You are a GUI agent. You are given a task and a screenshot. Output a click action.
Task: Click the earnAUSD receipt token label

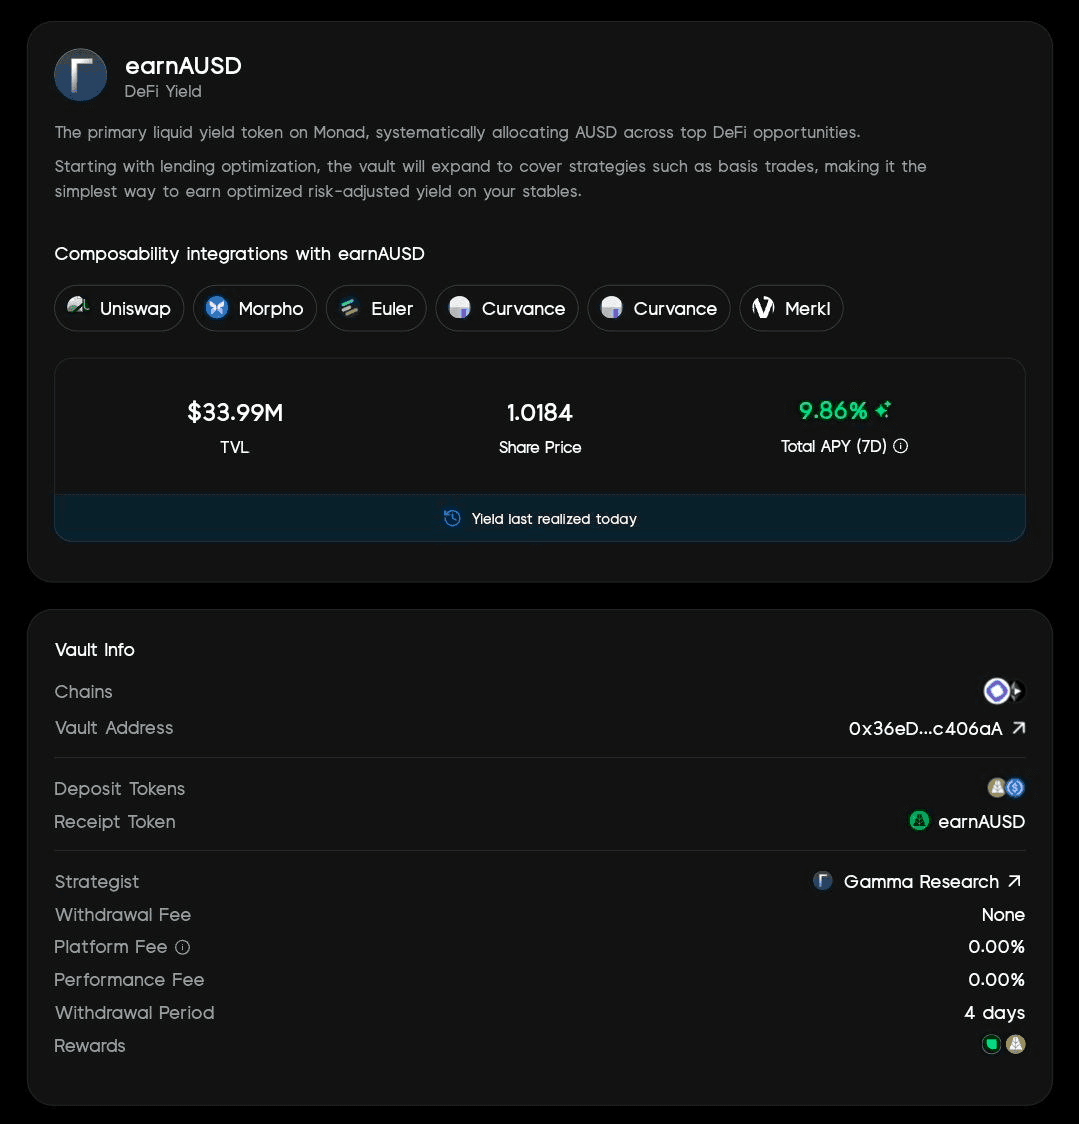click(x=981, y=821)
